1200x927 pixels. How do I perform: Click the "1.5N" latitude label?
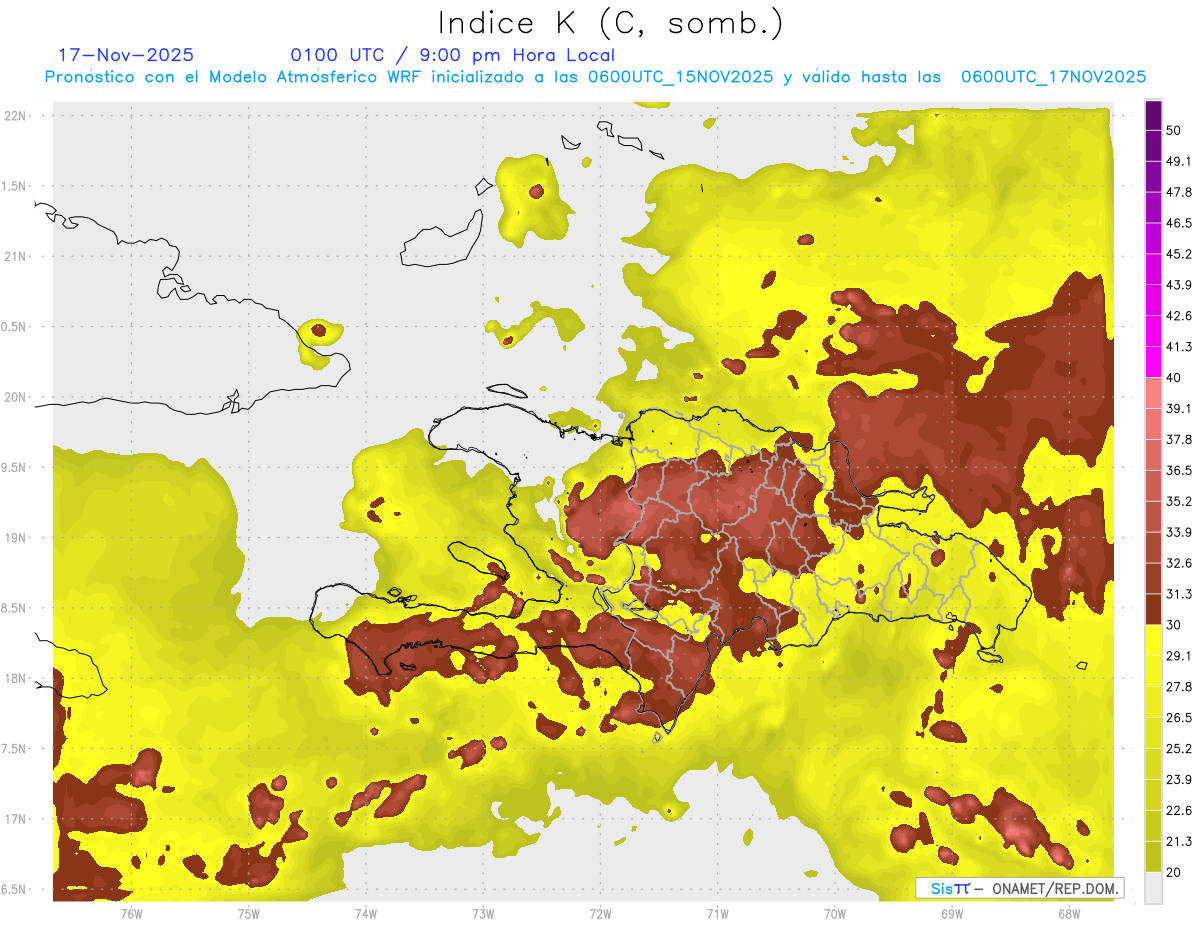15,187
